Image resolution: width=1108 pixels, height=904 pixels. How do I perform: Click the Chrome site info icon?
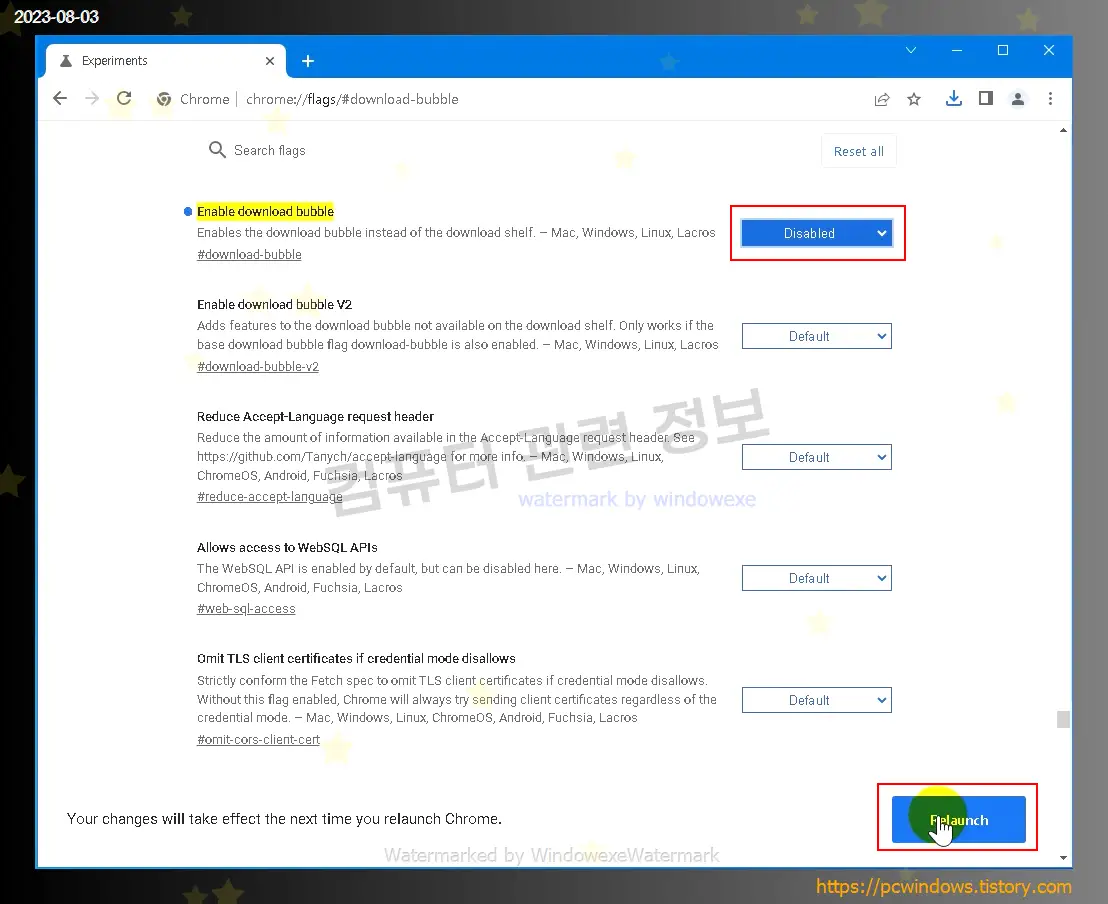pyautogui.click(x=164, y=99)
